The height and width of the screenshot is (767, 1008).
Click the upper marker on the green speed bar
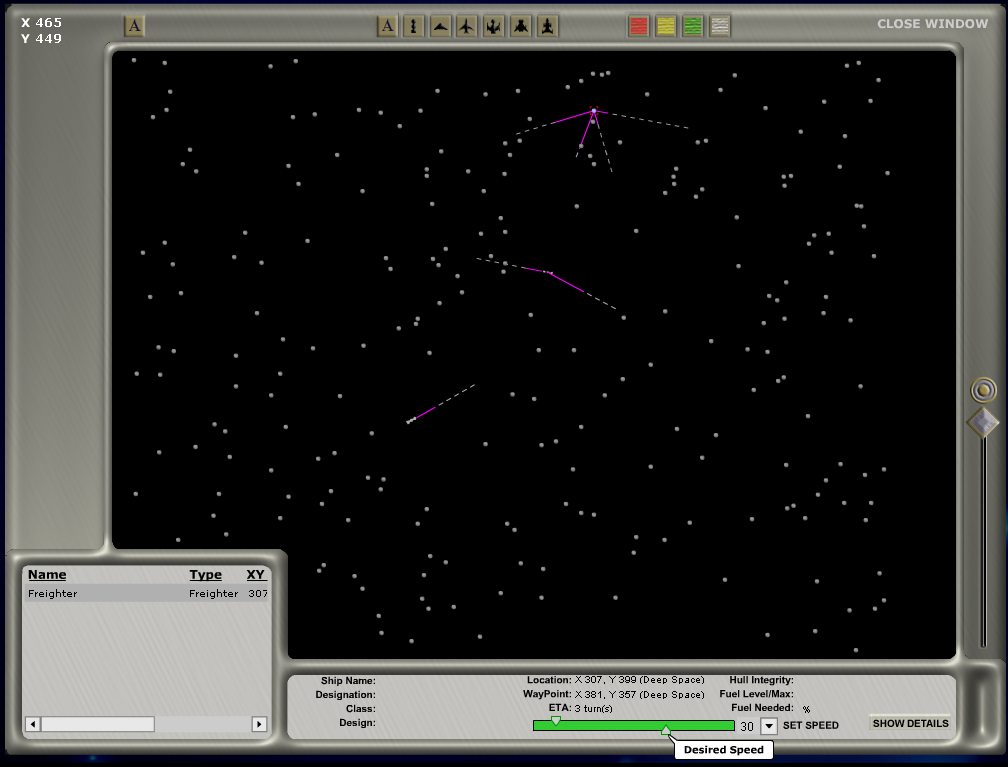click(555, 721)
